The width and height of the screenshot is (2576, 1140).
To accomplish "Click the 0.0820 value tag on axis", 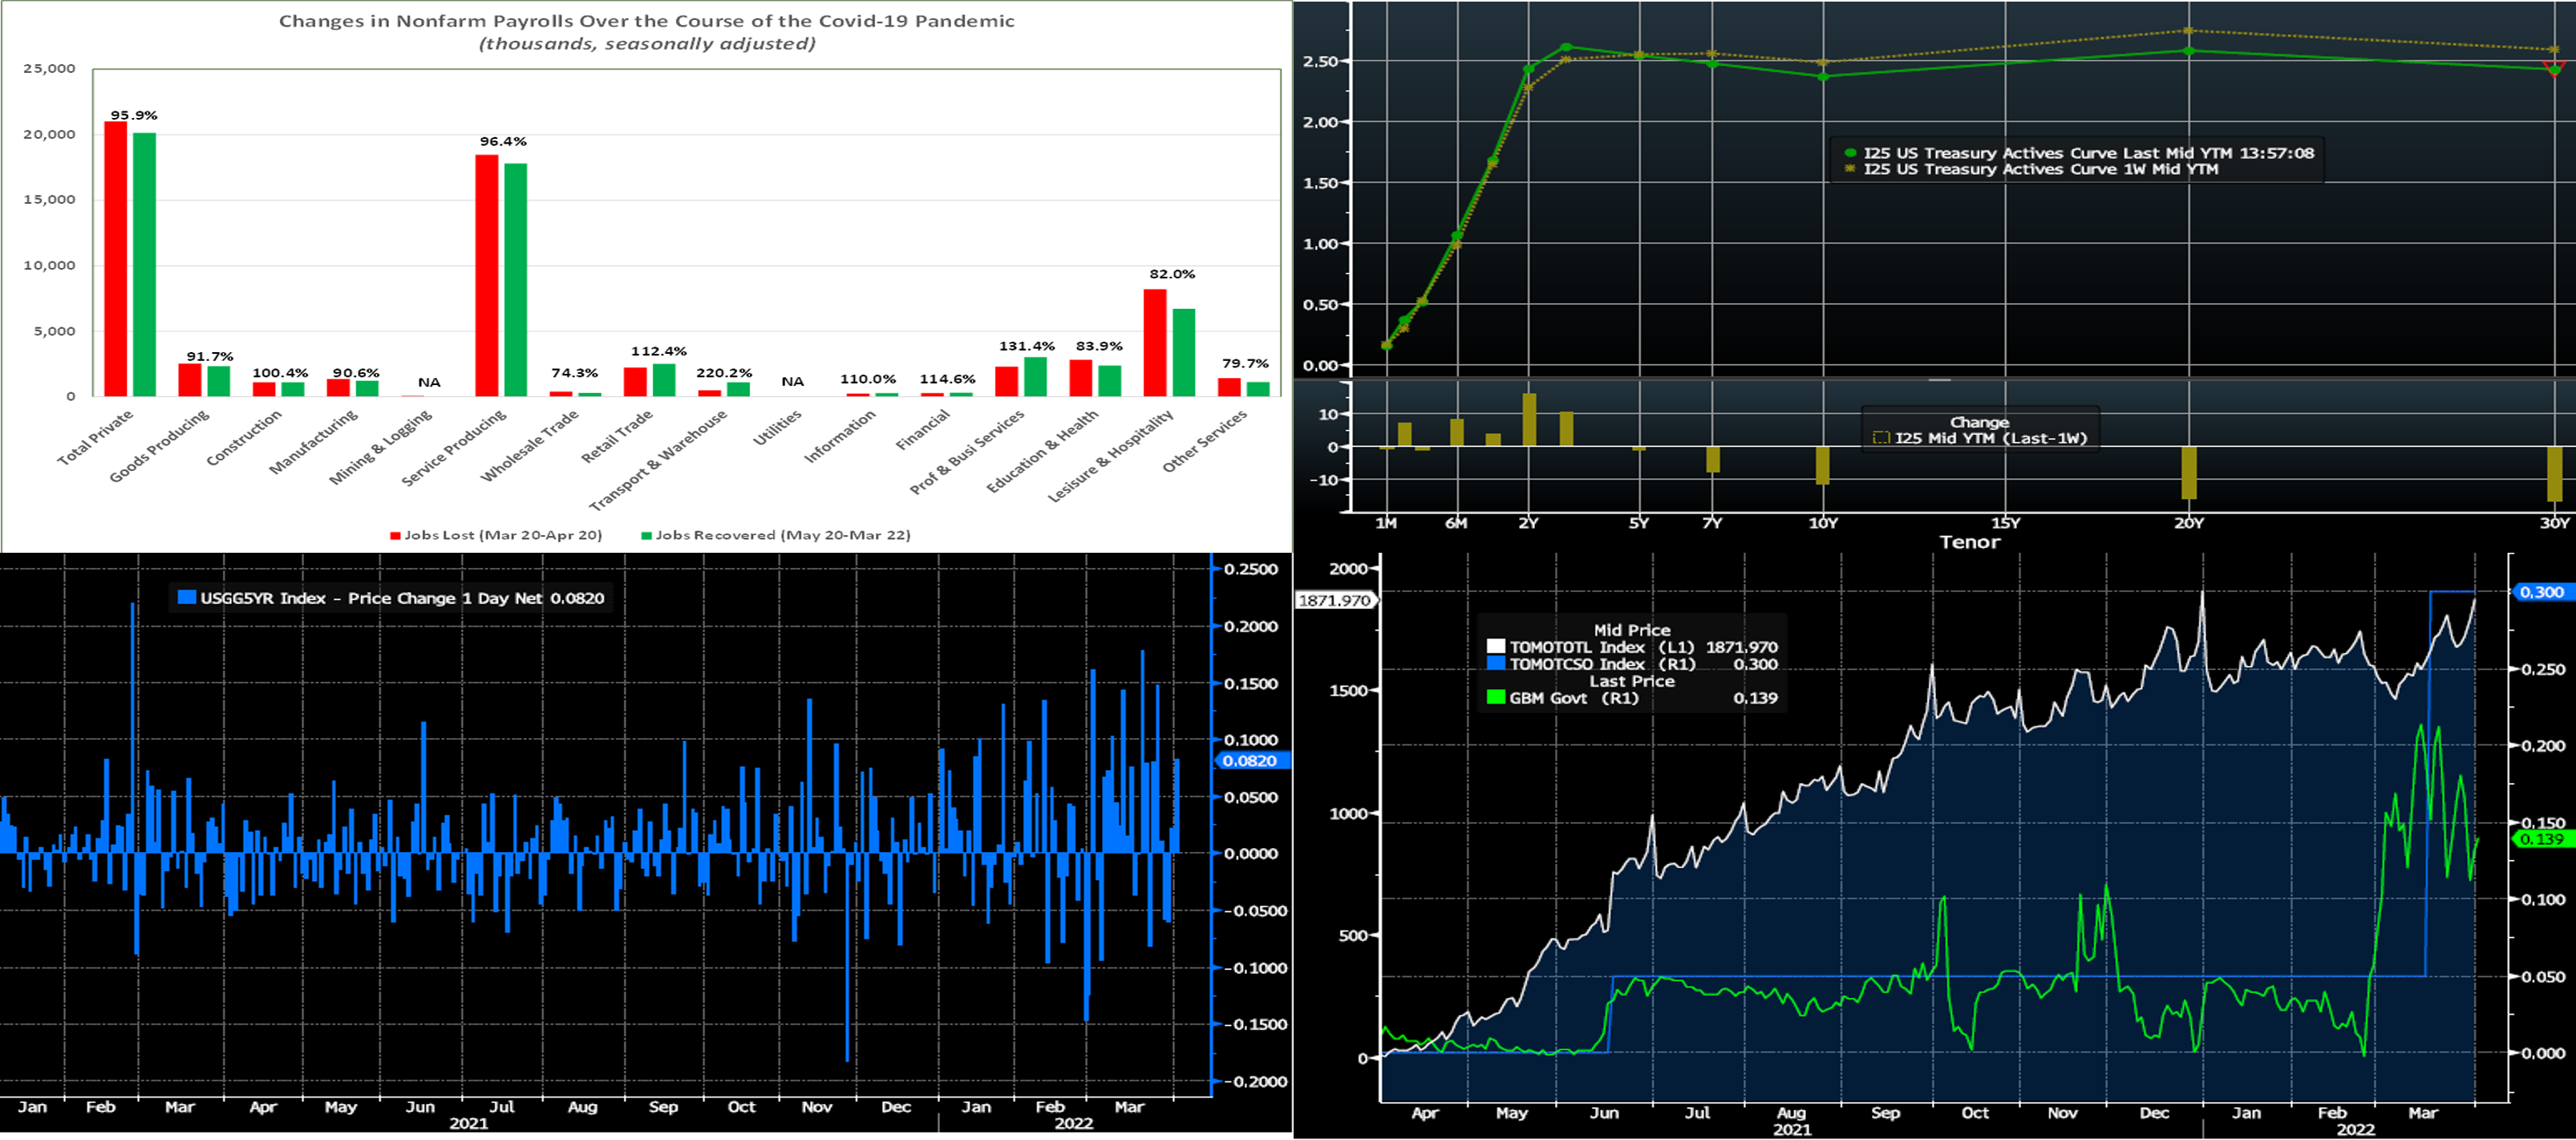I will [1250, 761].
